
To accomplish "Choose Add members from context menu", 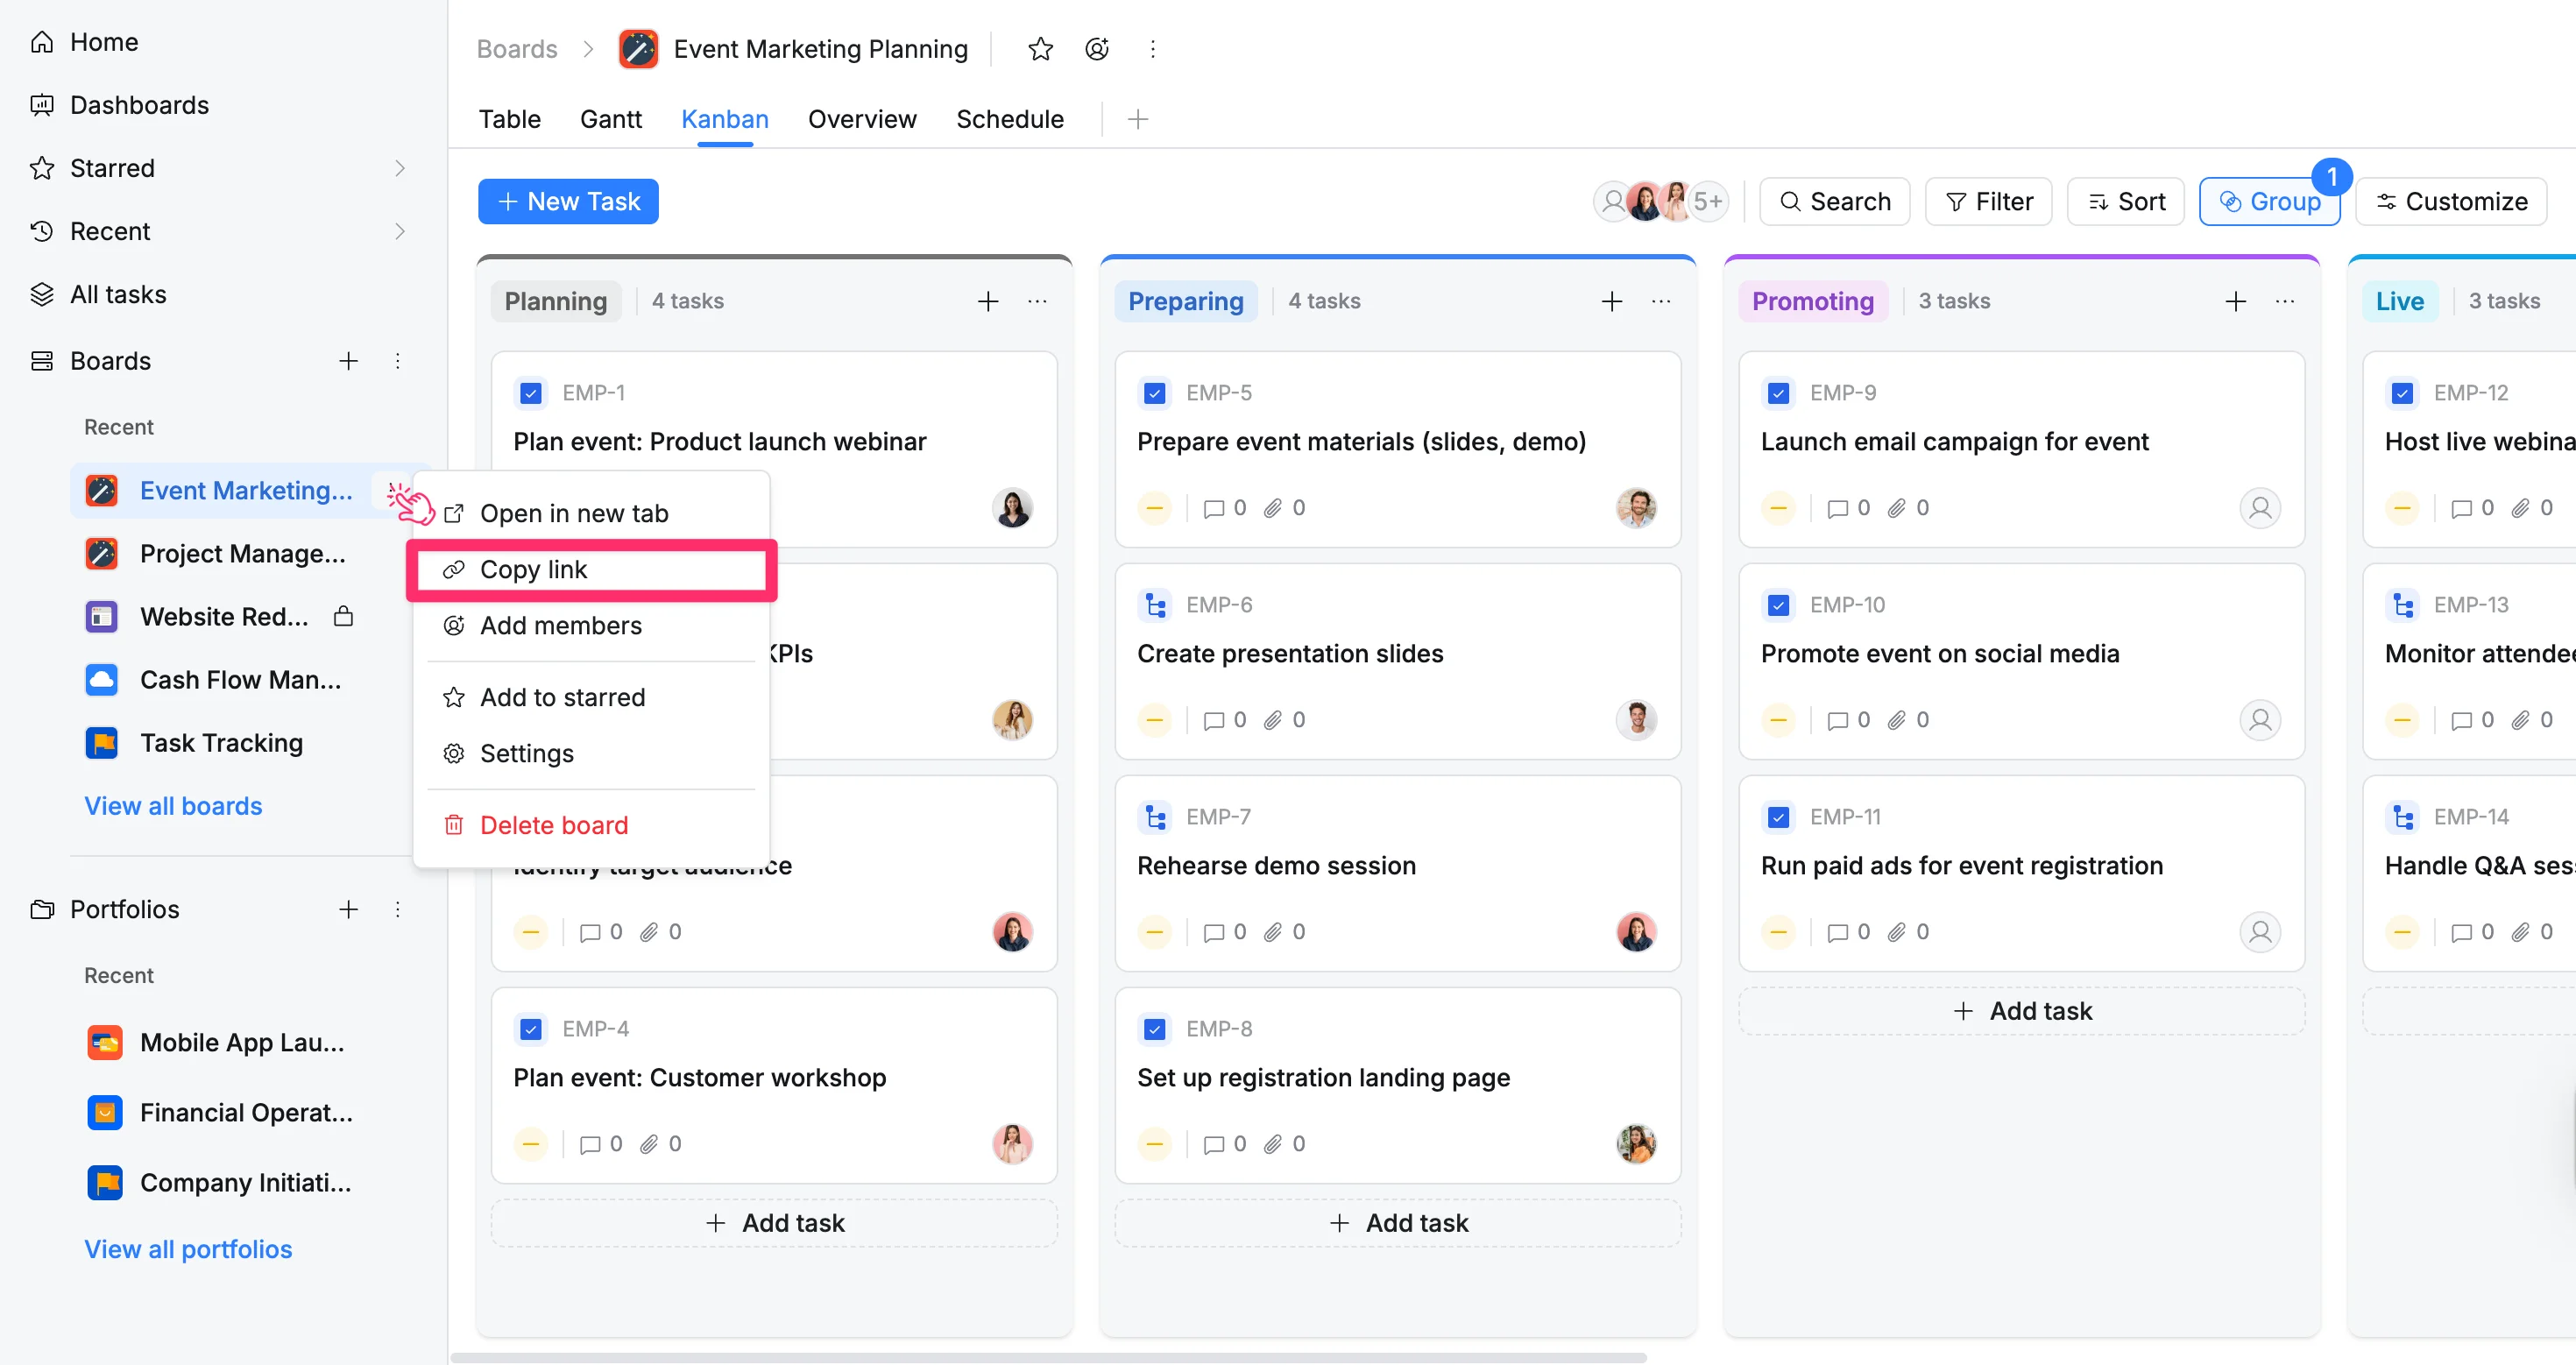I will tap(591, 626).
